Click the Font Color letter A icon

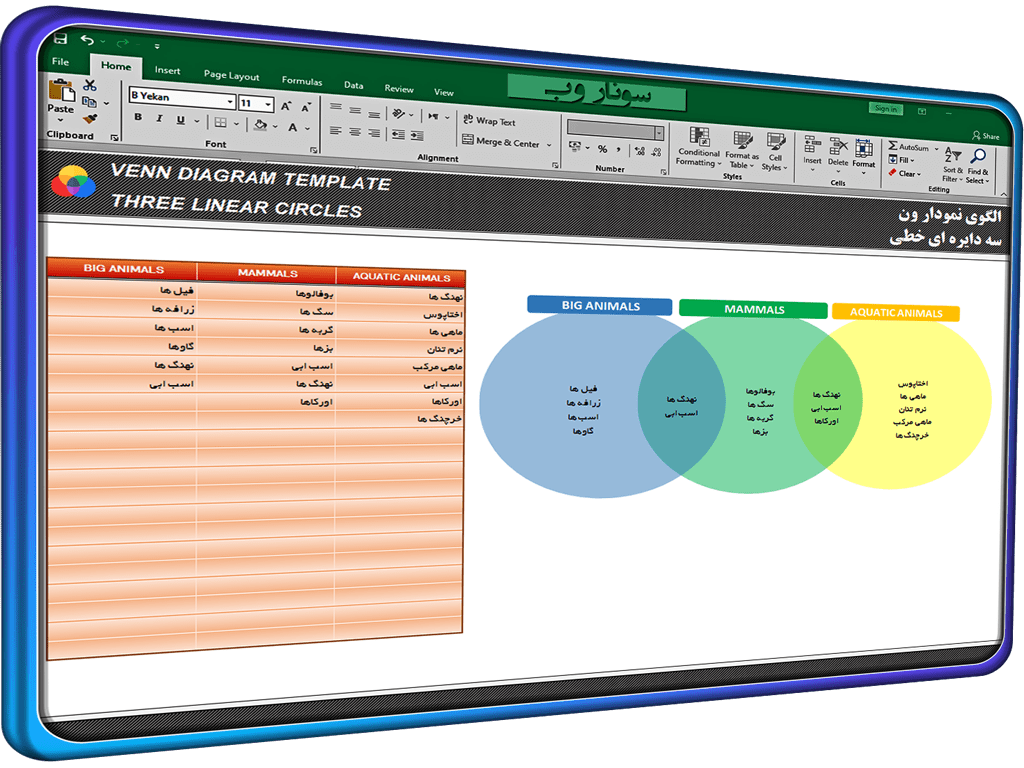(x=293, y=127)
